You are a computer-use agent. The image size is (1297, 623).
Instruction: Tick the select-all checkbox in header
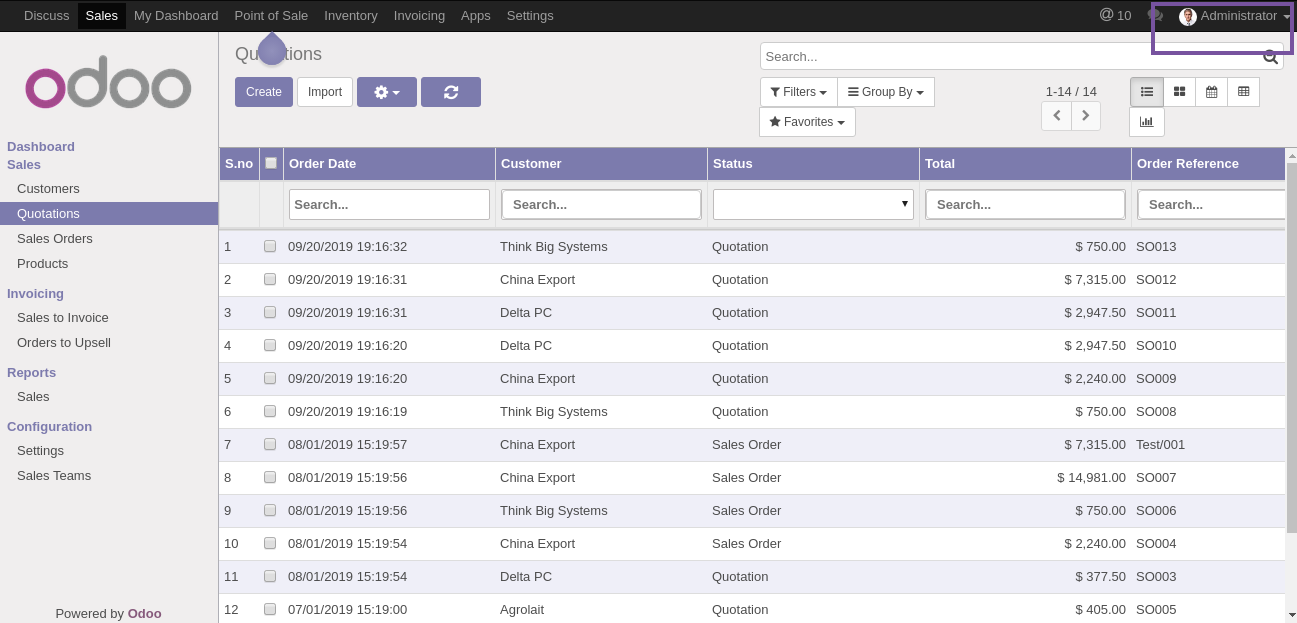(x=271, y=164)
